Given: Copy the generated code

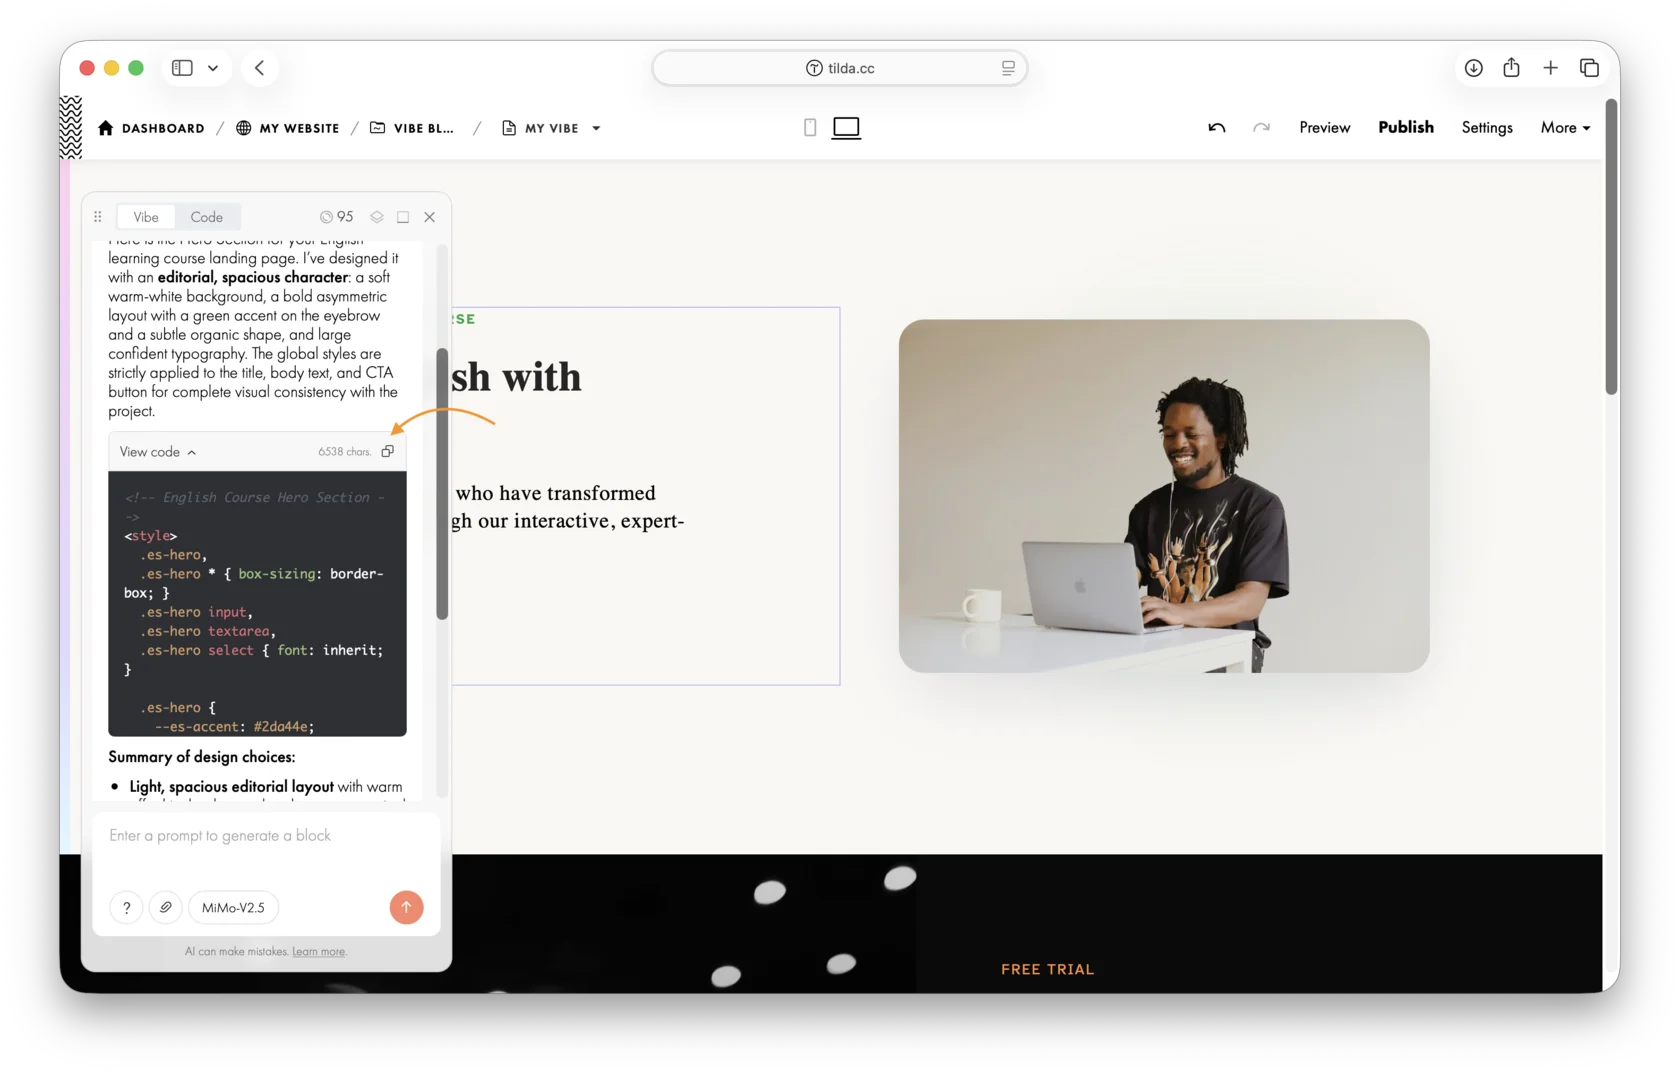Looking at the screenshot, I should 388,451.
